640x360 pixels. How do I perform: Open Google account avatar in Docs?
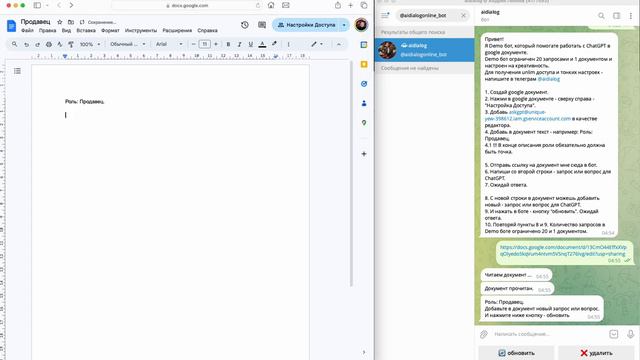(361, 25)
